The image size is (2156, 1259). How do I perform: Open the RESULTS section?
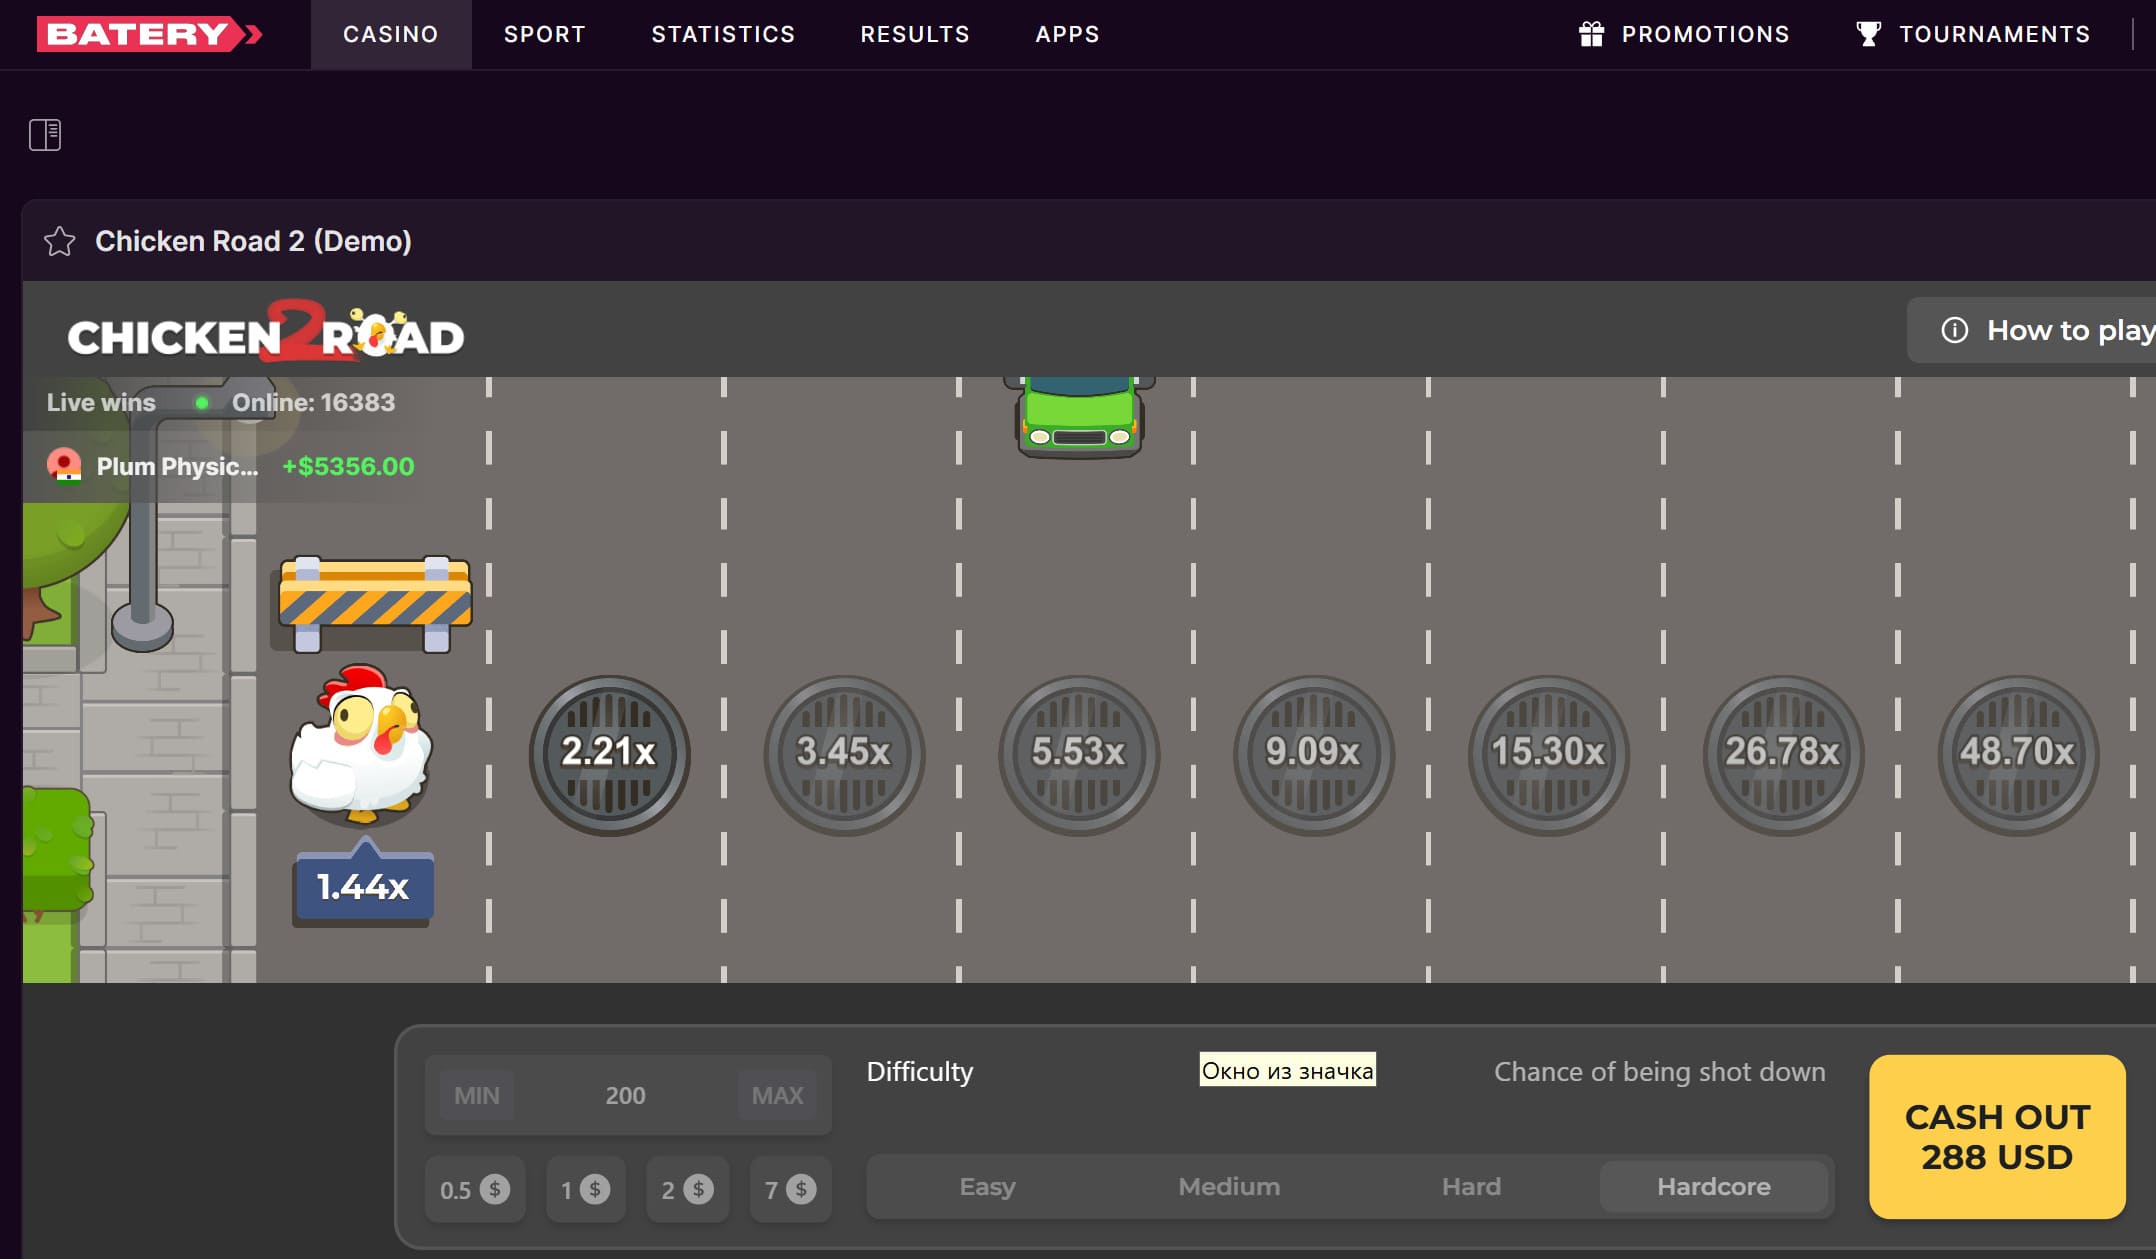(x=915, y=33)
